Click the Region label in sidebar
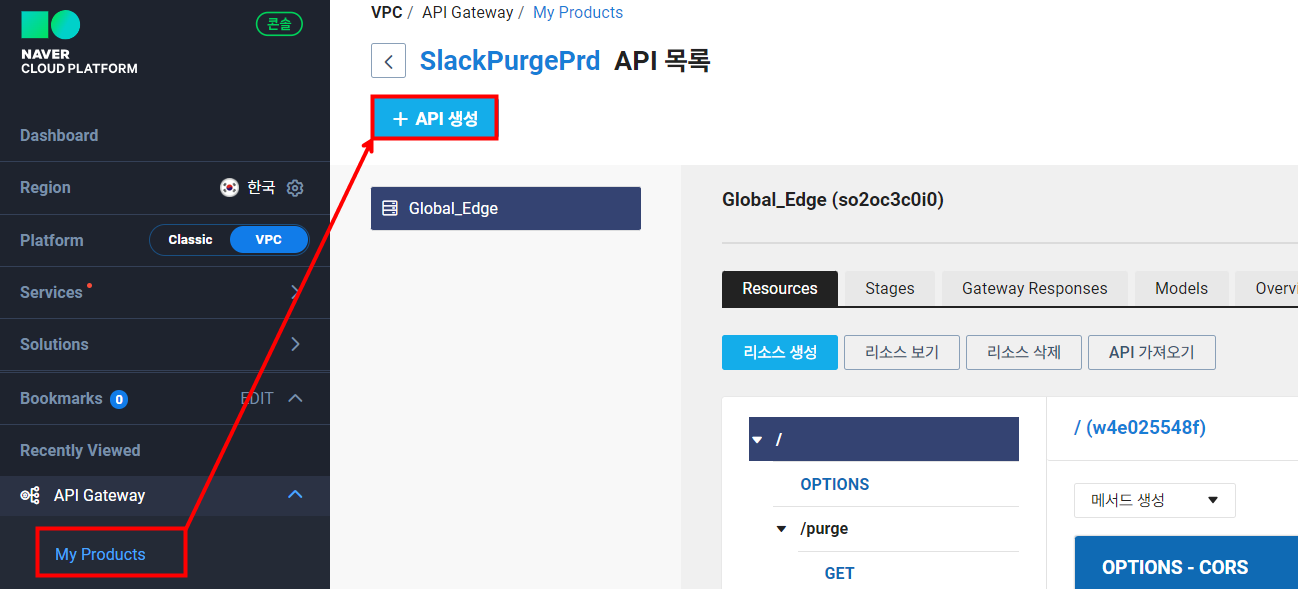 pyautogui.click(x=45, y=187)
